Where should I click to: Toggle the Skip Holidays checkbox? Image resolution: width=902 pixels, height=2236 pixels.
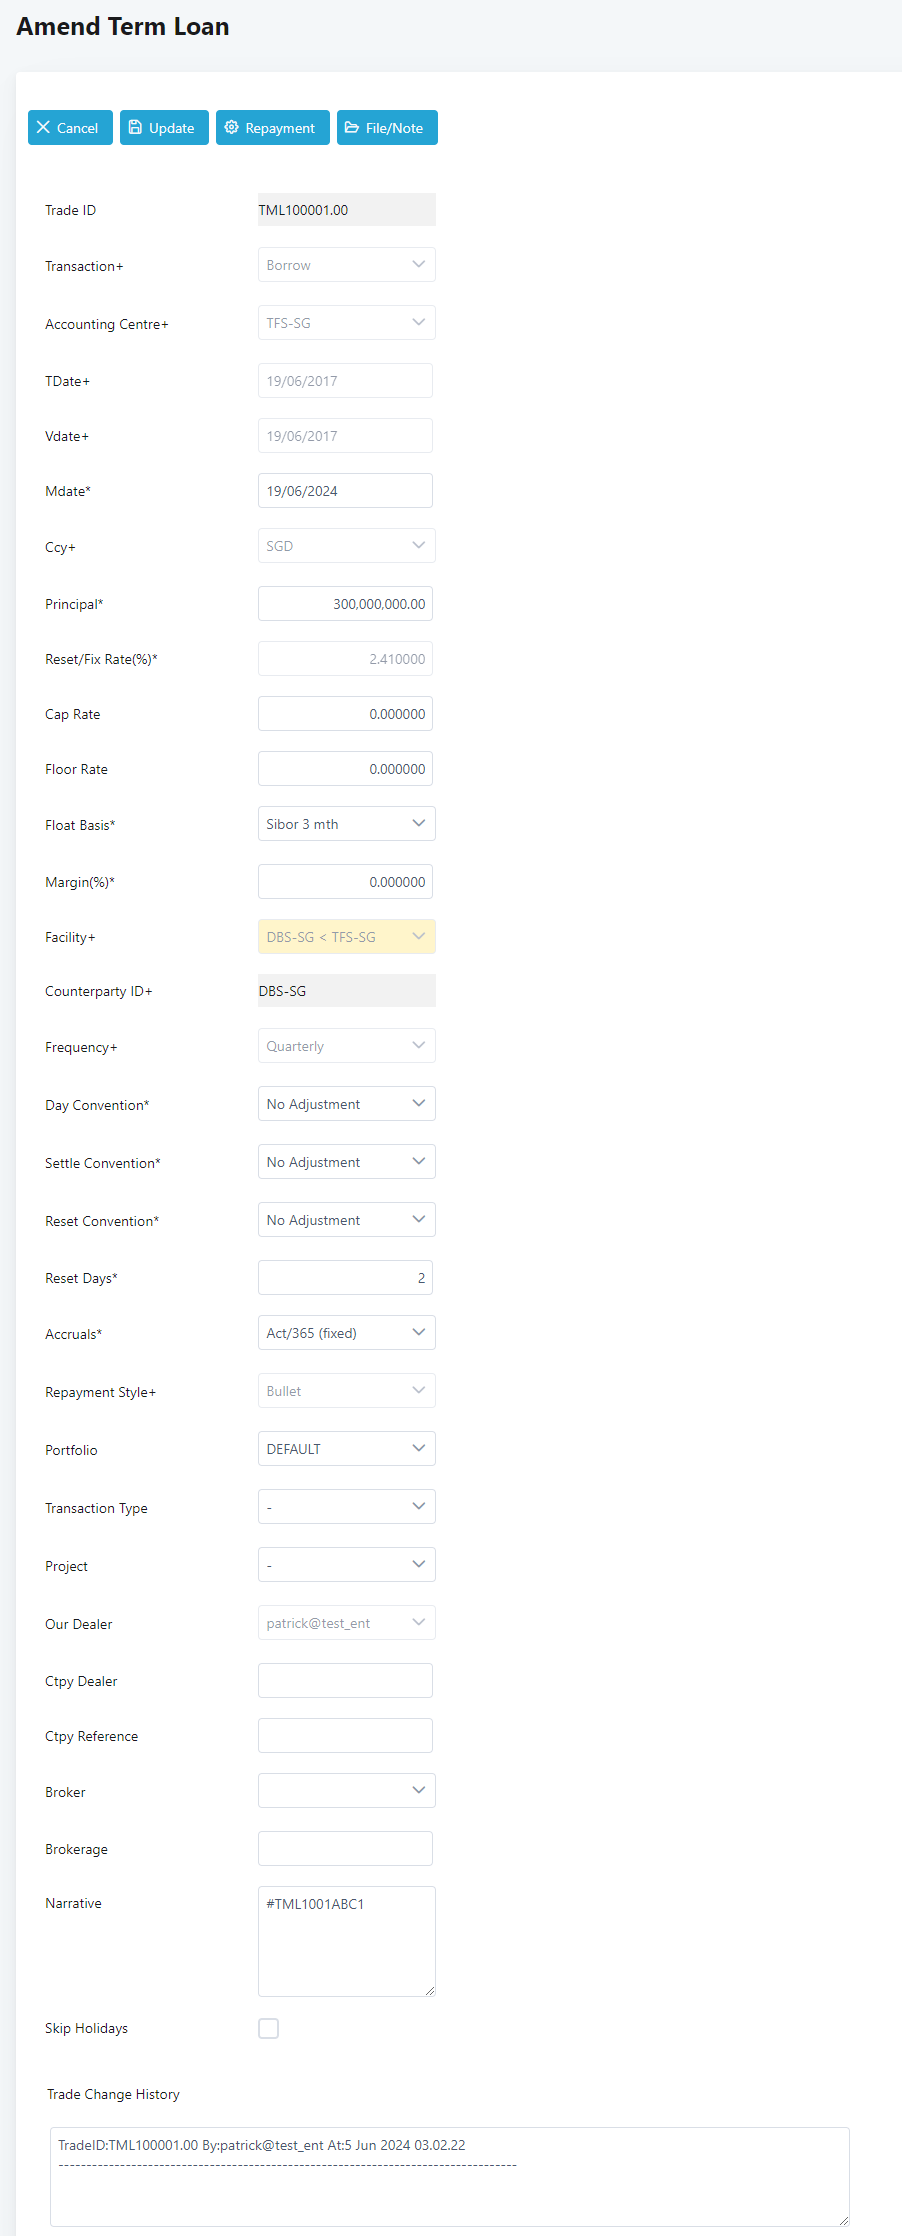pos(269,2028)
